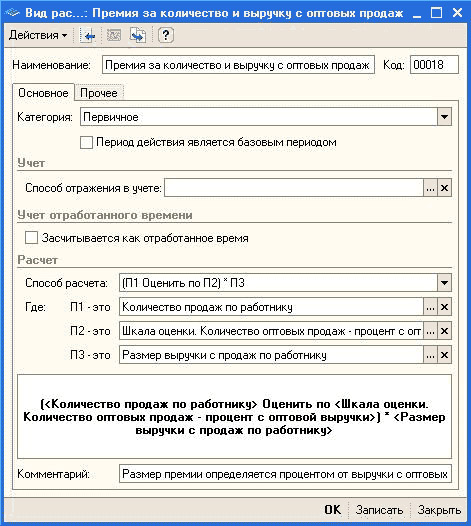
Task: Click the Закрыть button
Action: pos(439,510)
